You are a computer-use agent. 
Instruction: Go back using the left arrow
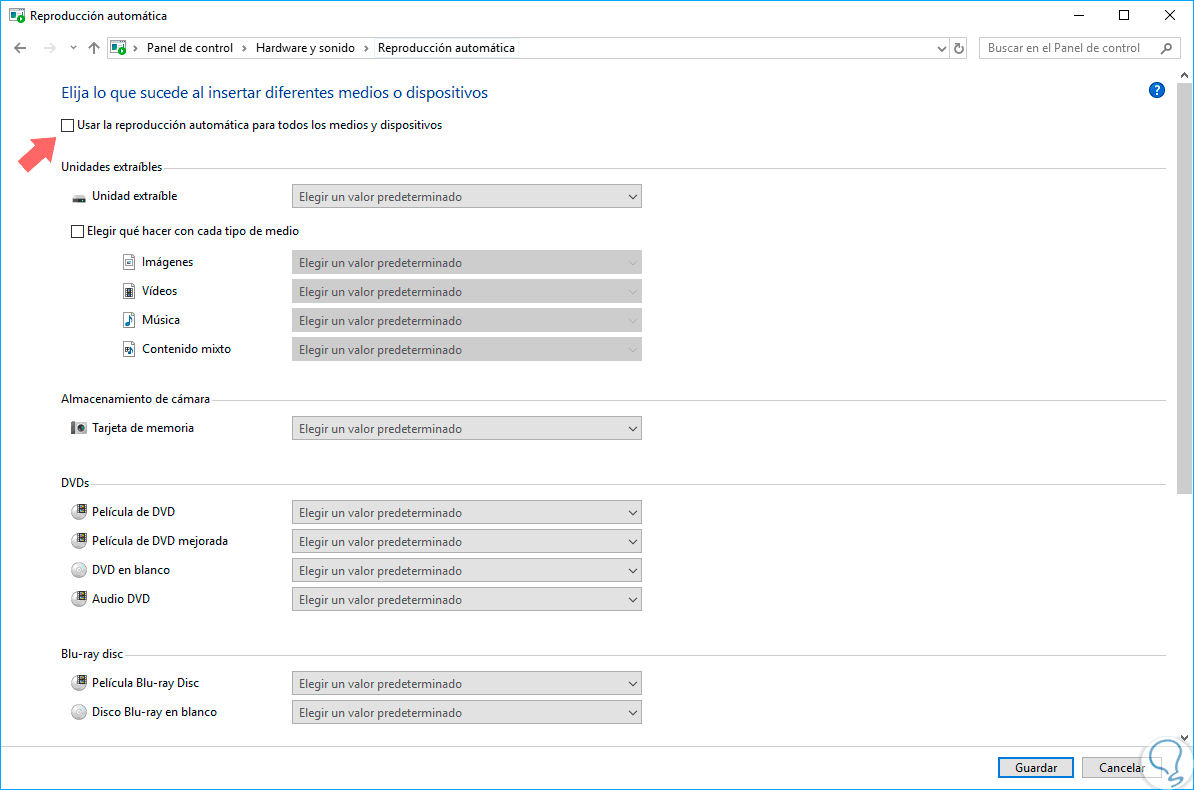click(x=20, y=48)
